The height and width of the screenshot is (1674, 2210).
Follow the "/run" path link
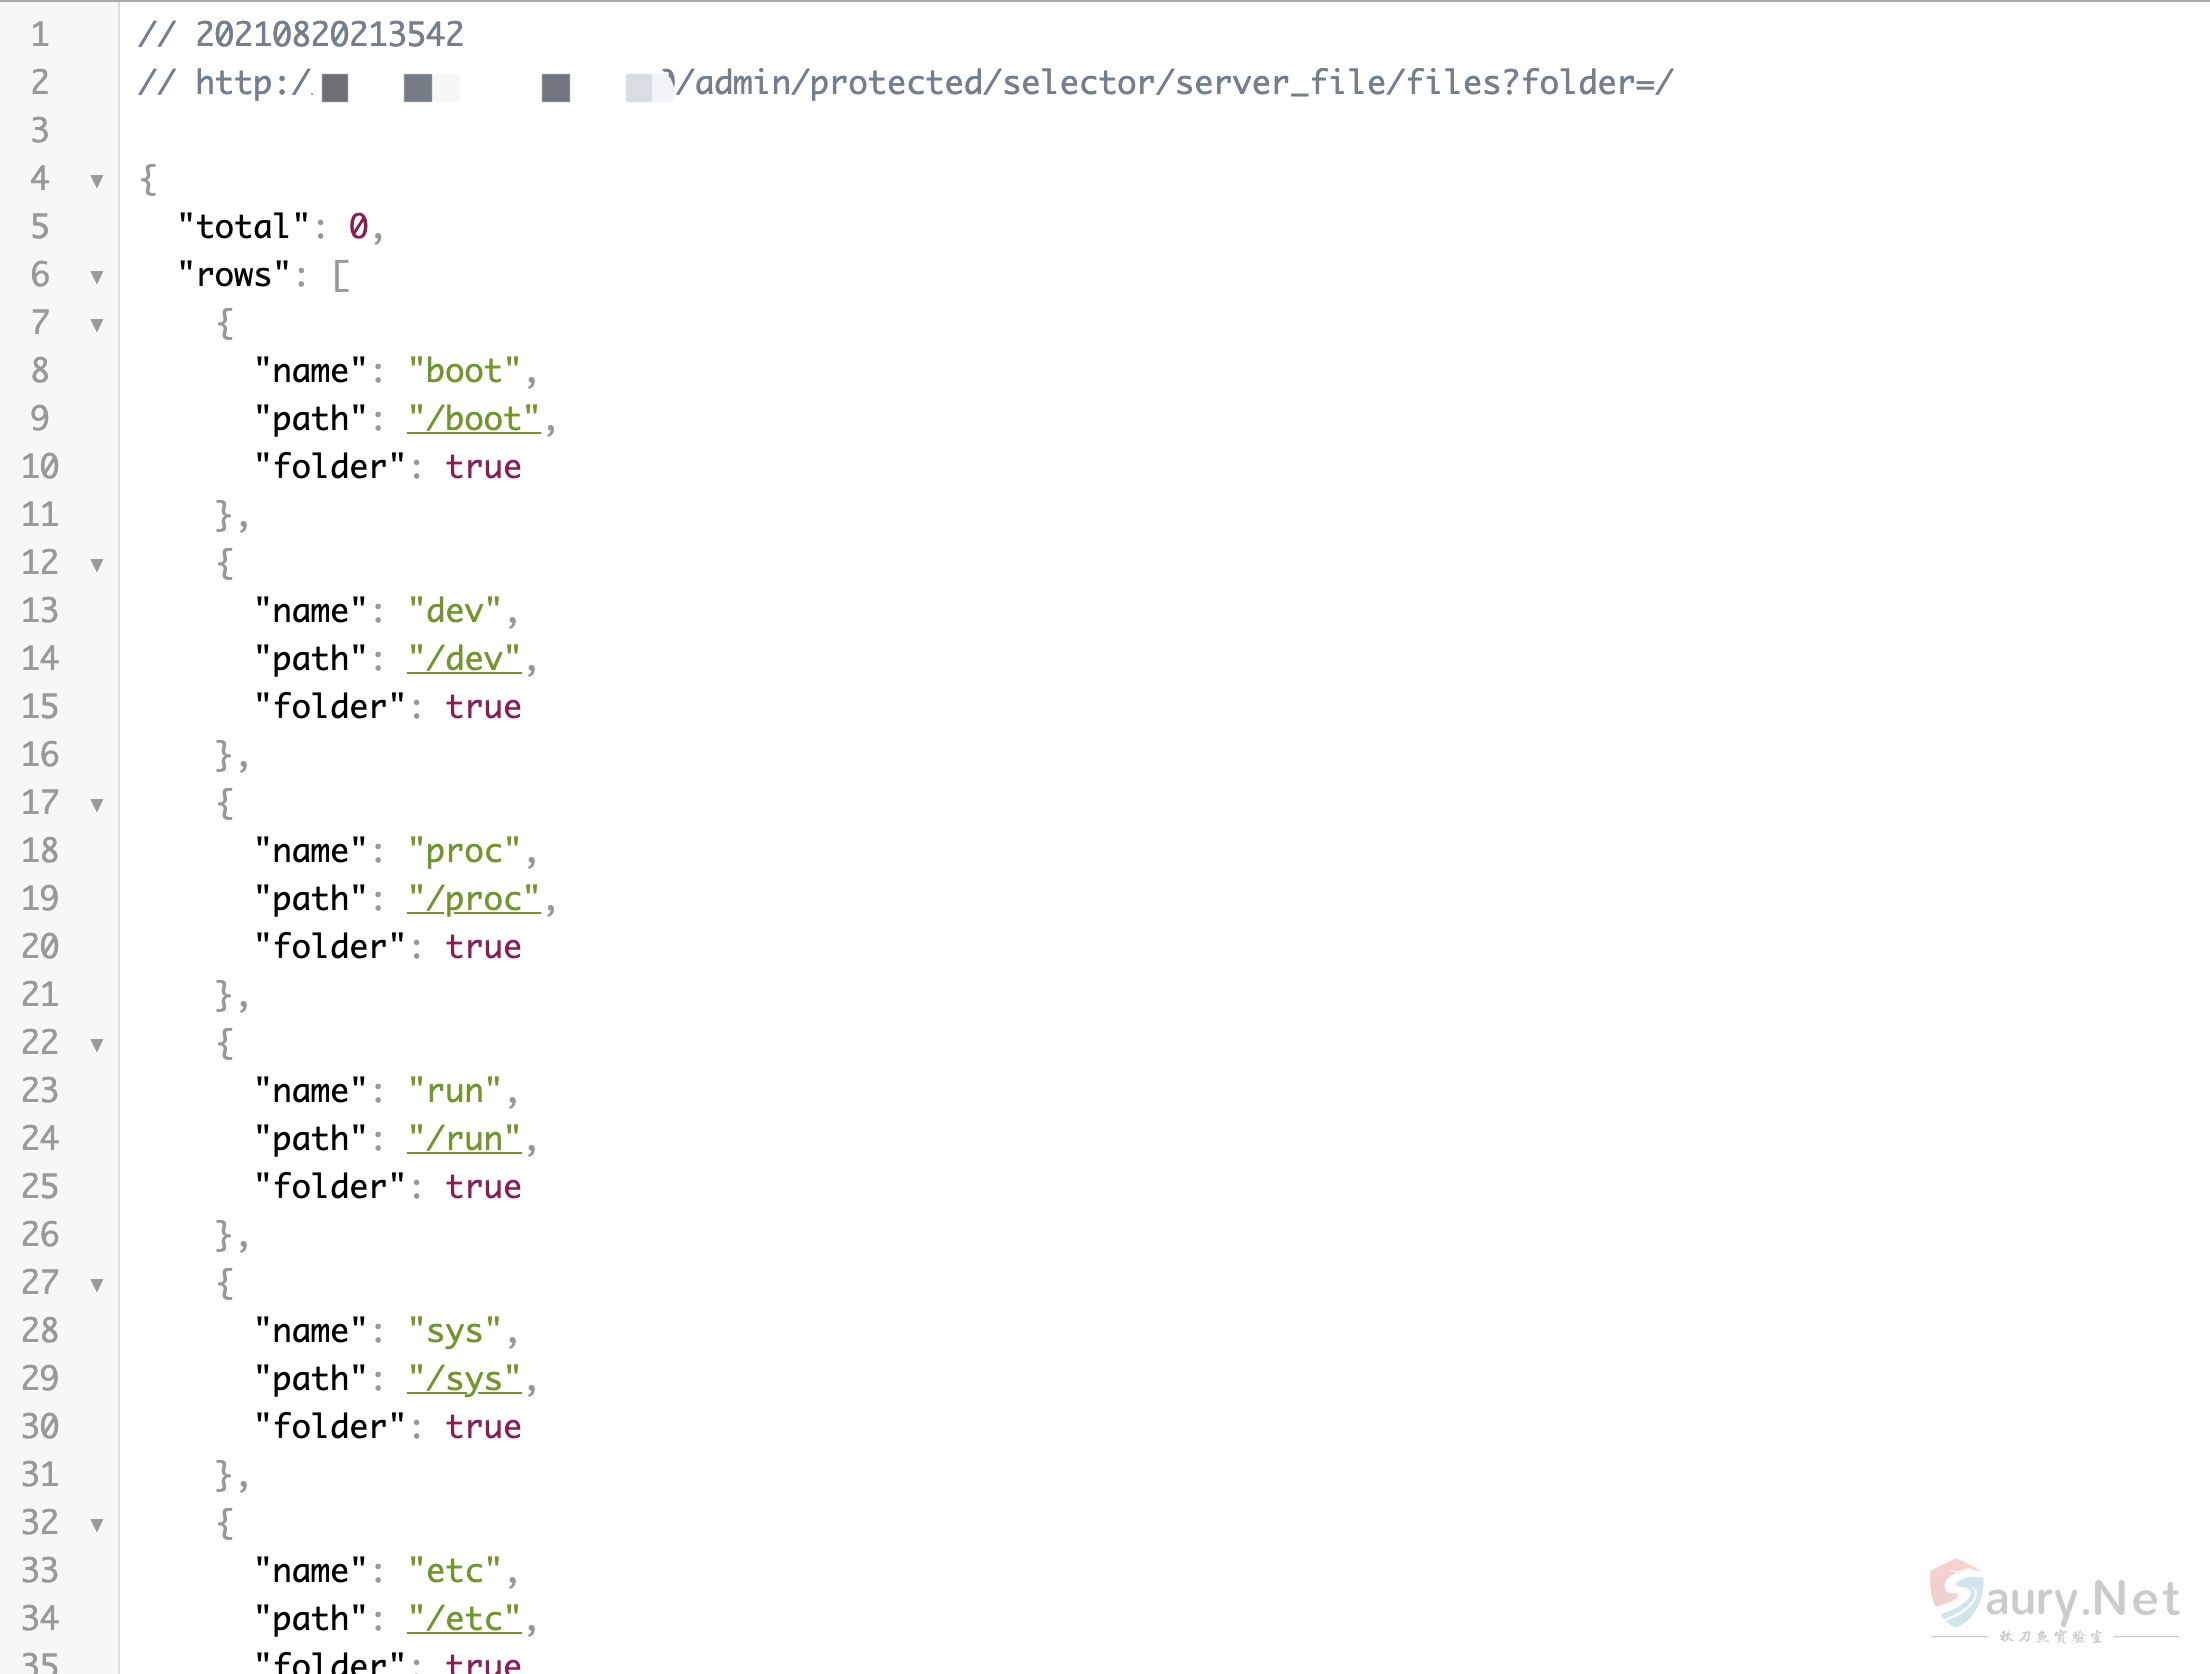pos(464,1139)
